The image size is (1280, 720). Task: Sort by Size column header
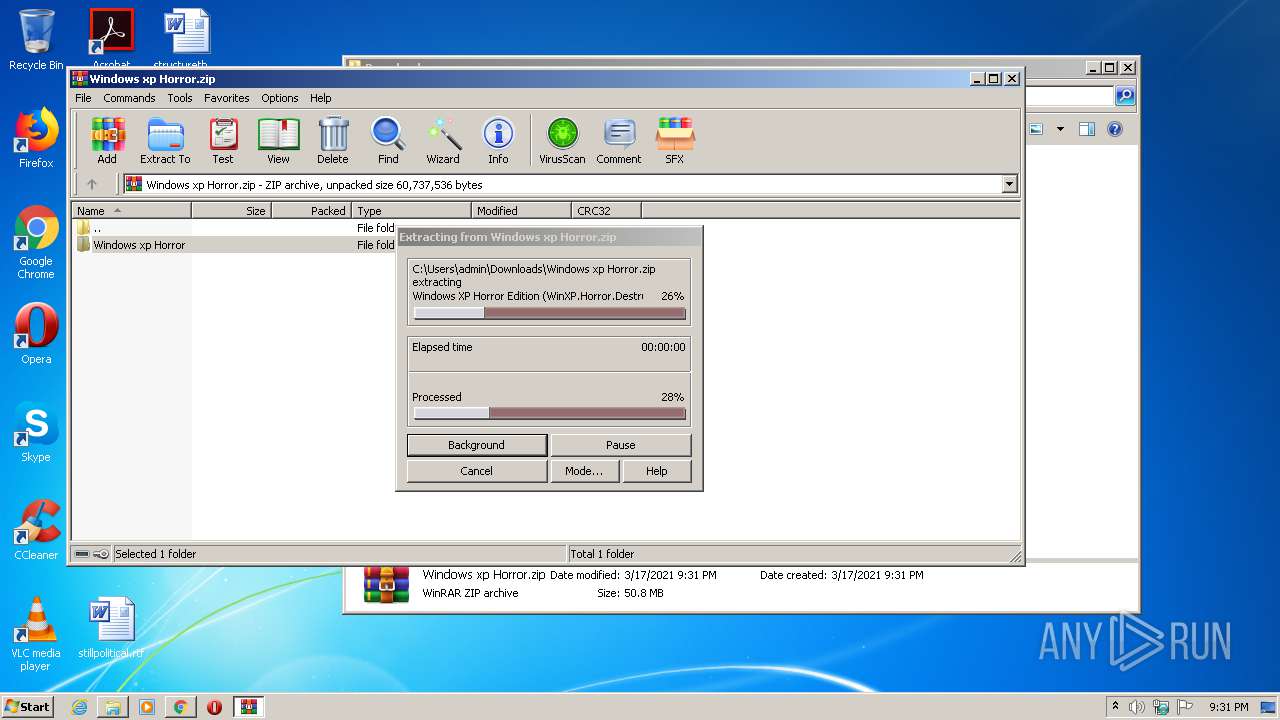[231, 211]
